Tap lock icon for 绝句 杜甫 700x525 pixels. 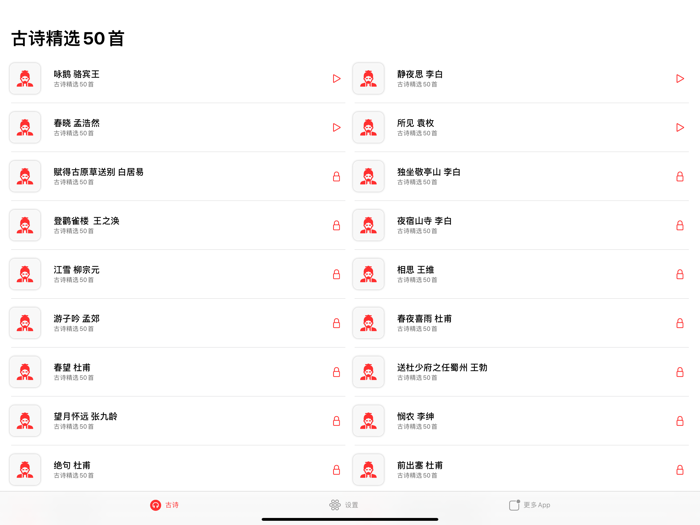pos(337,470)
